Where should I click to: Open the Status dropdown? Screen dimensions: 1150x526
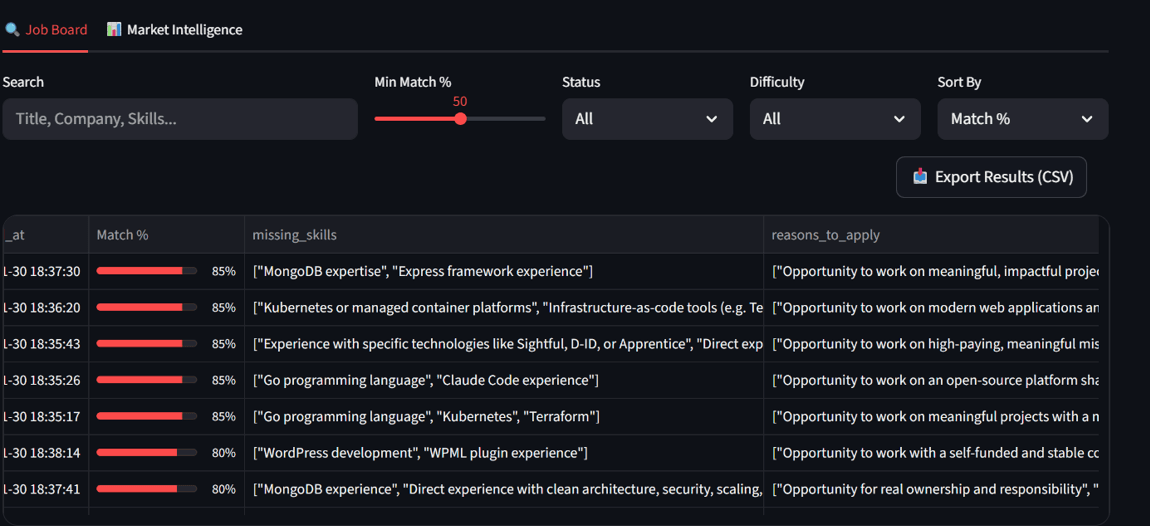(x=648, y=119)
